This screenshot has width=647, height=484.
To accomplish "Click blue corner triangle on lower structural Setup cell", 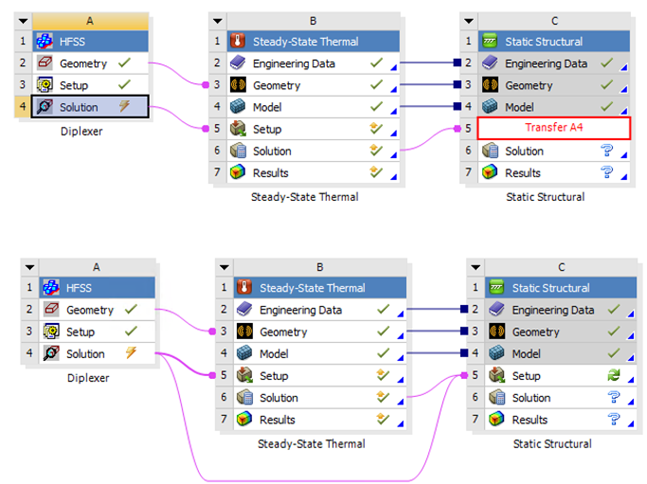I will (630, 379).
